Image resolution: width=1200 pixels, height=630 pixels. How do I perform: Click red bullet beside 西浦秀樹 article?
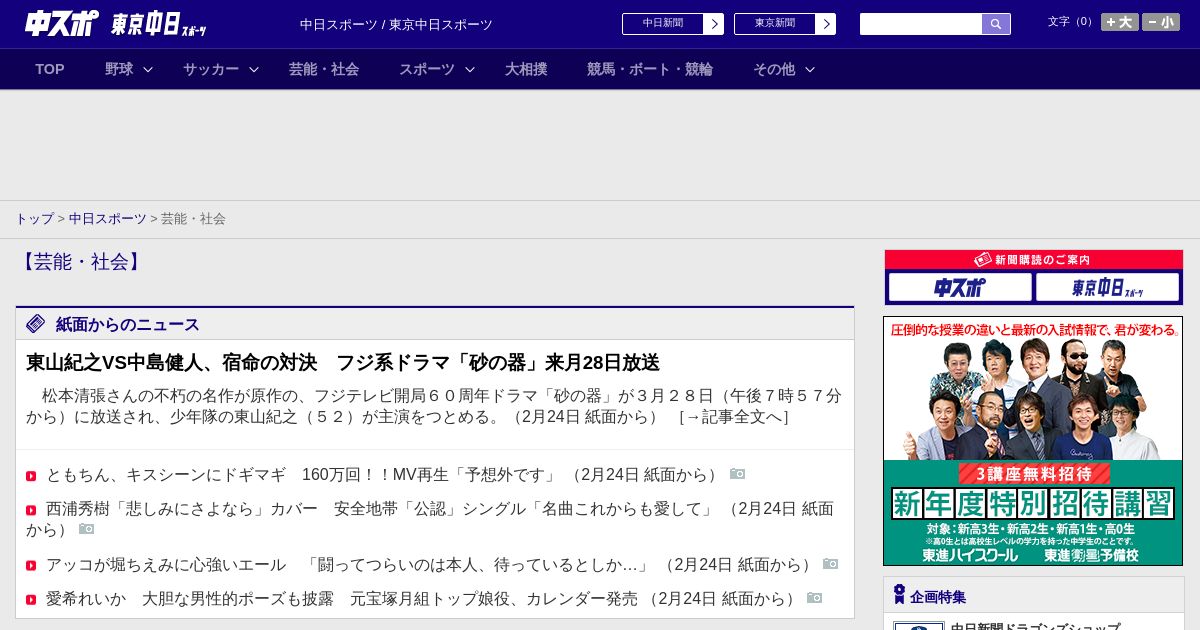tap(31, 510)
